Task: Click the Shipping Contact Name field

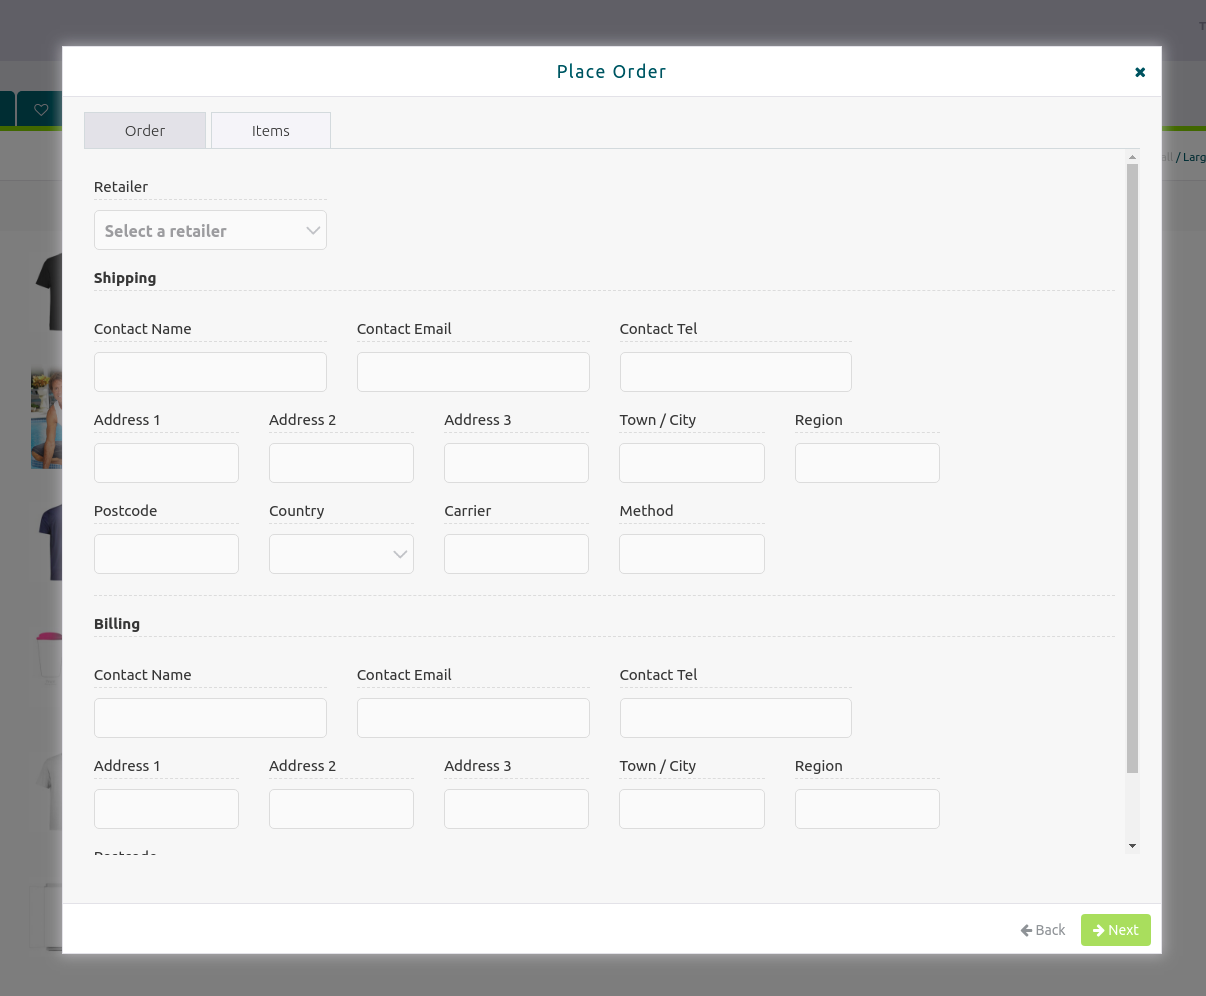Action: 210,372
